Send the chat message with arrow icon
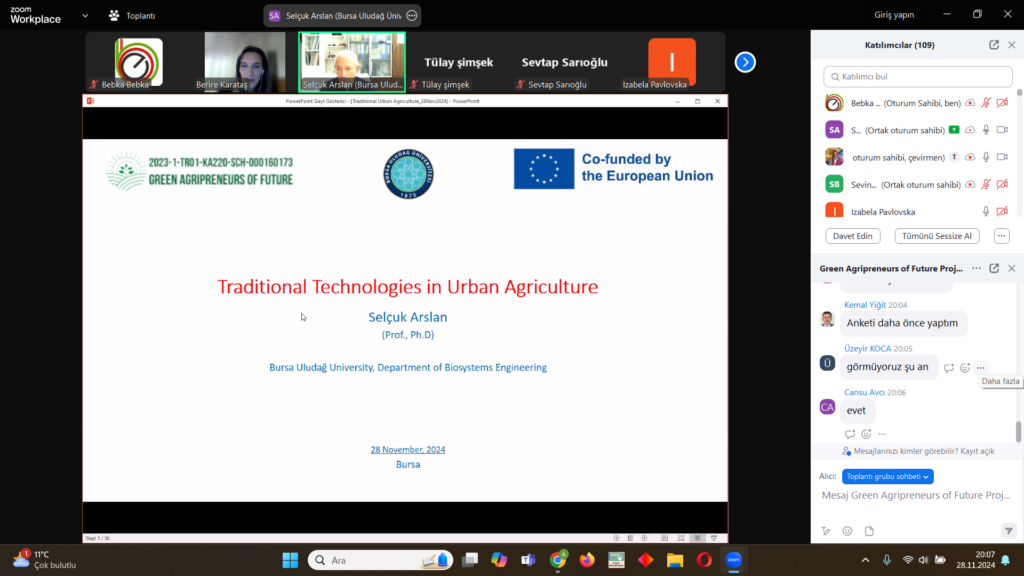The width and height of the screenshot is (1024, 576). [1007, 531]
